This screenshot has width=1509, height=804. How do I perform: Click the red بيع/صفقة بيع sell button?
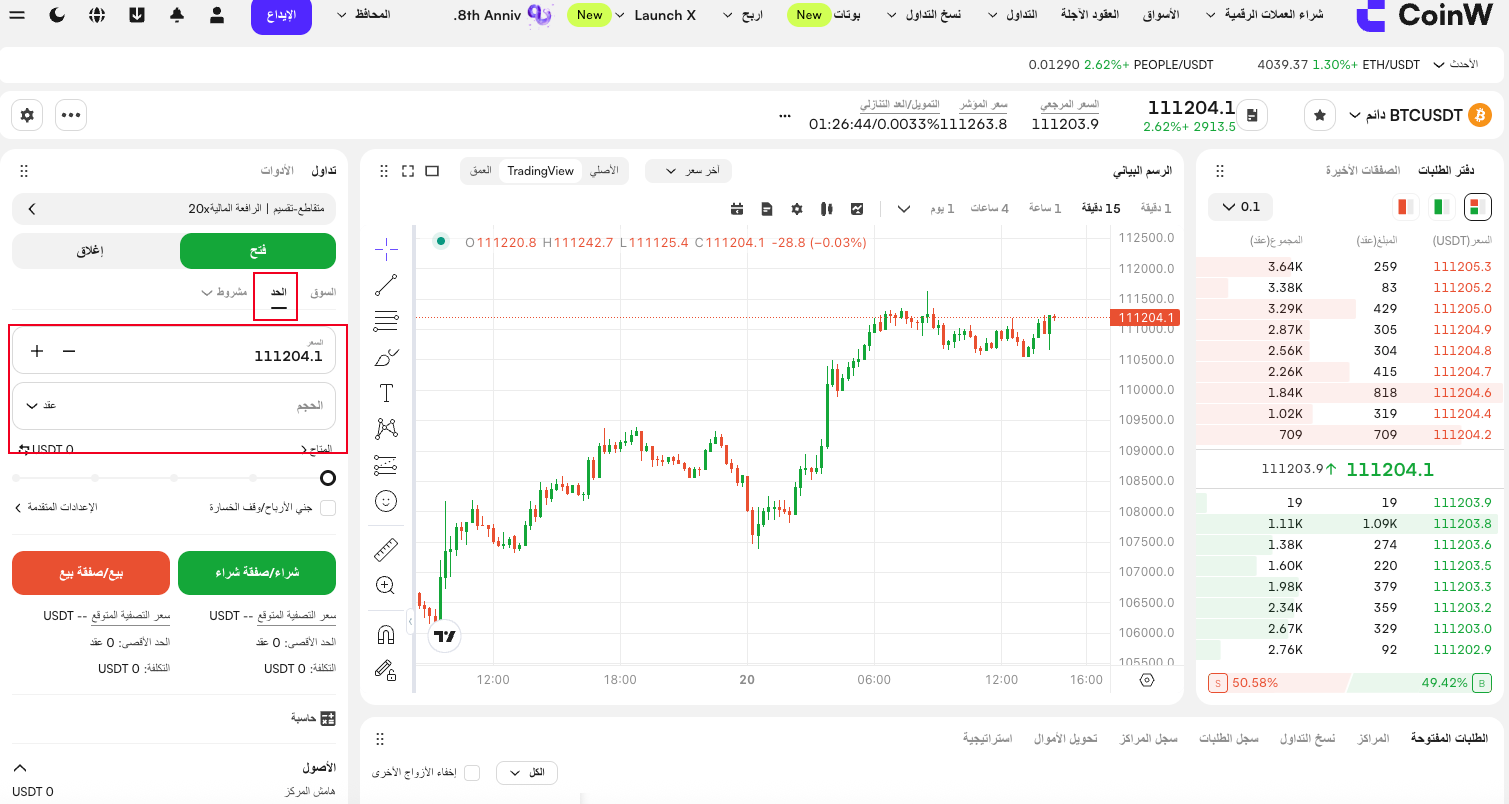coord(91,573)
